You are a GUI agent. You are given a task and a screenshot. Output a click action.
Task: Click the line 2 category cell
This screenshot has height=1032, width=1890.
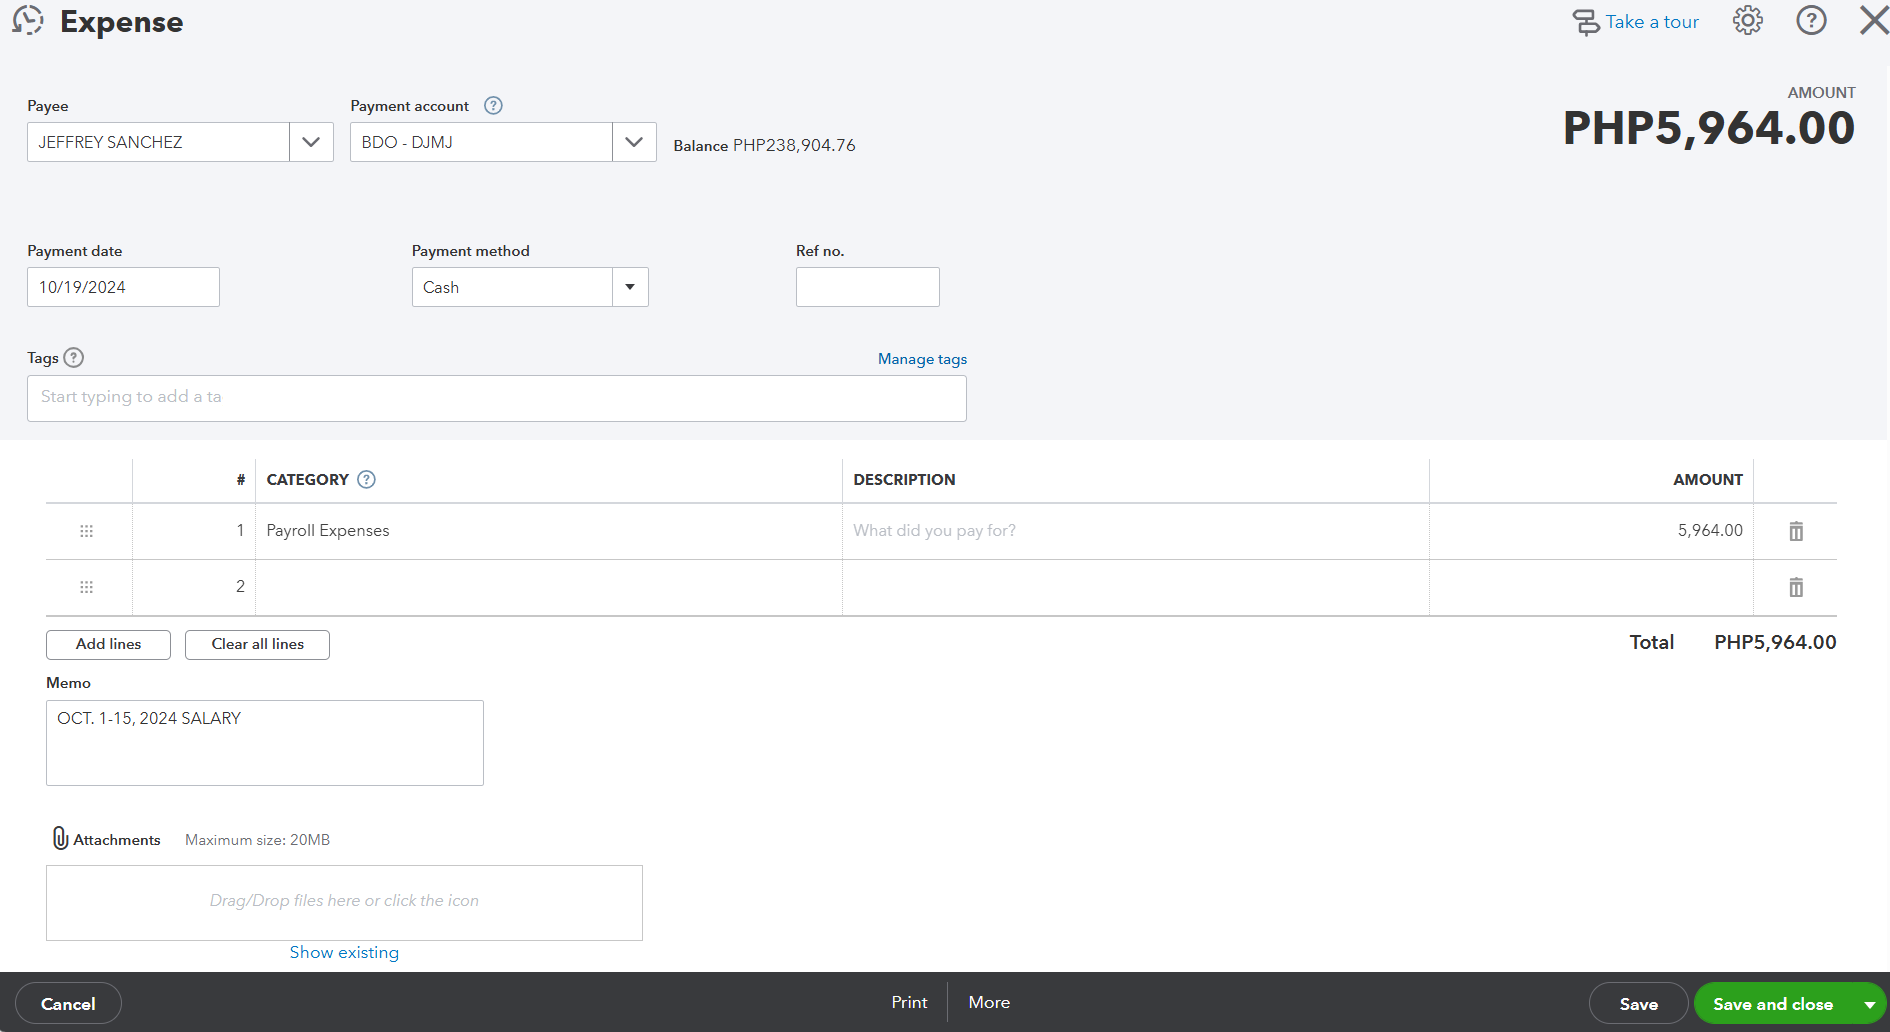[x=549, y=587]
